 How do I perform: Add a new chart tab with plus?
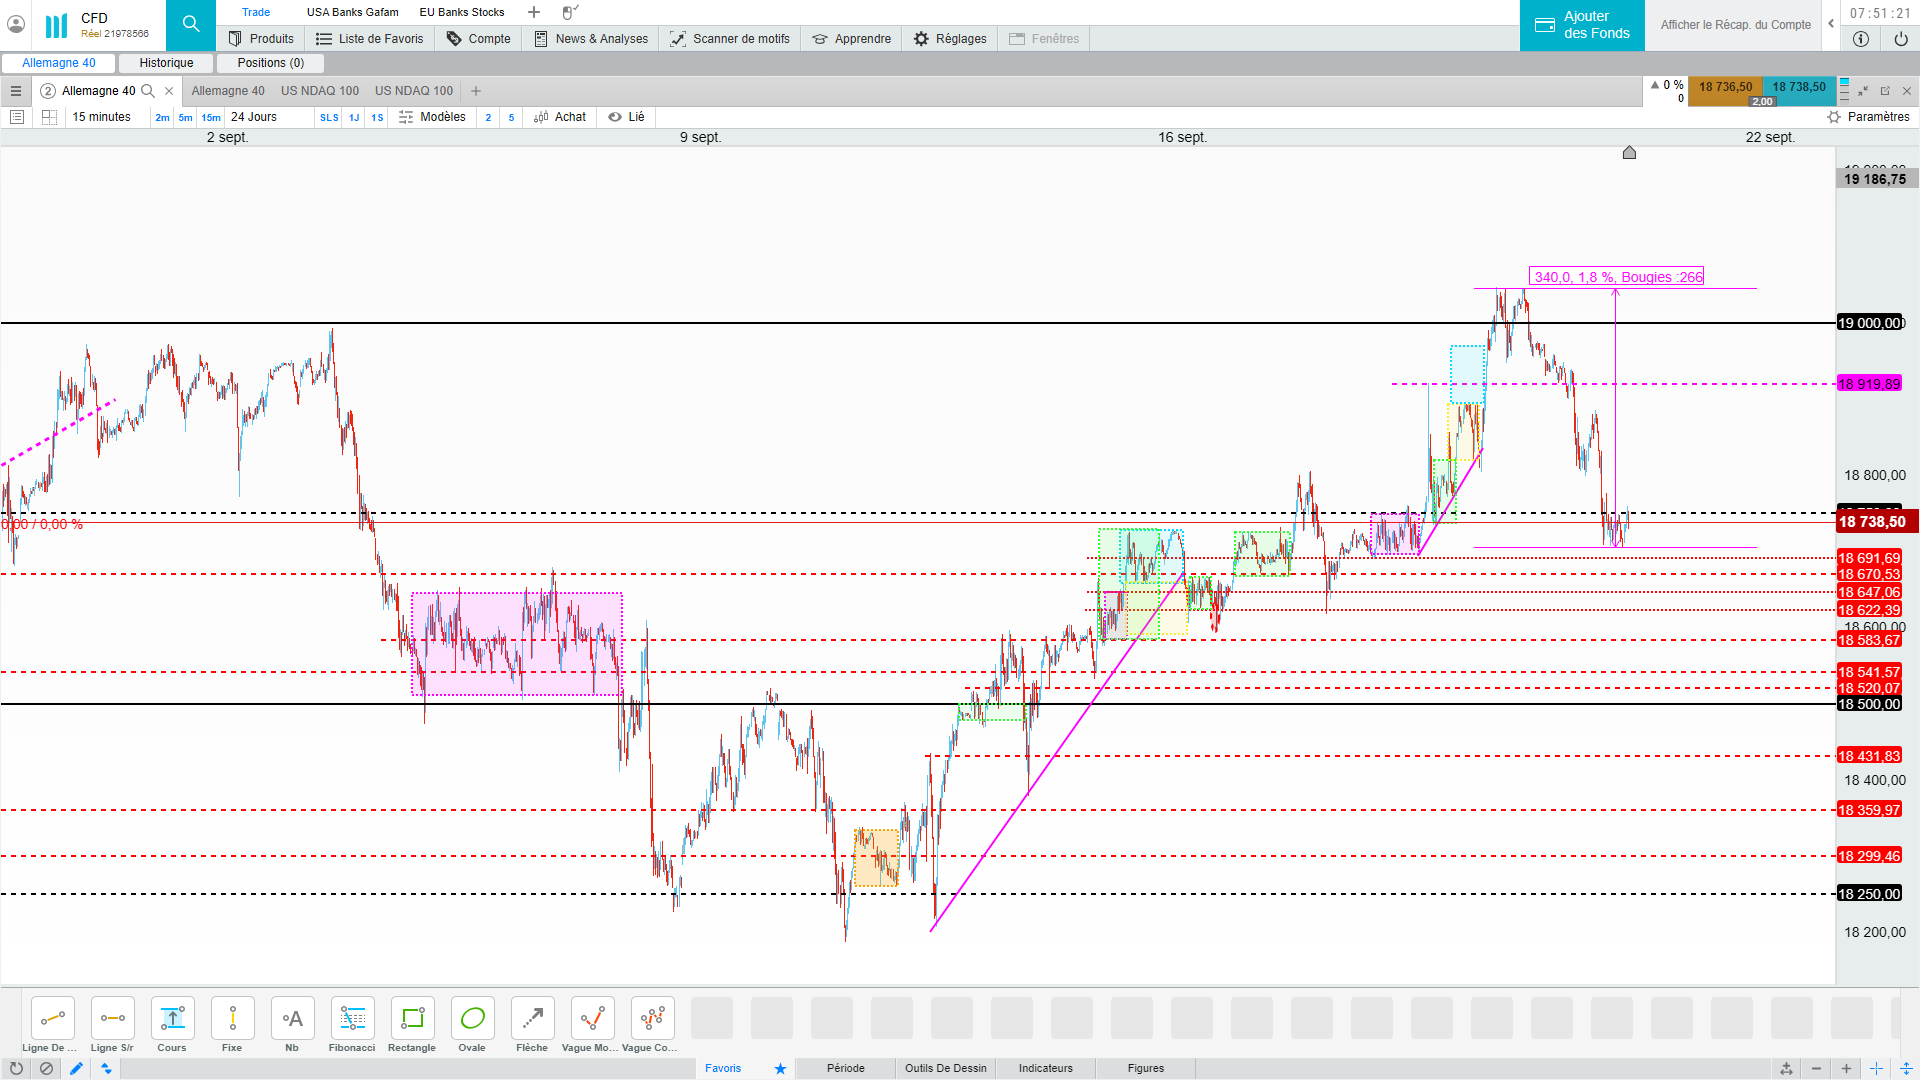(476, 91)
